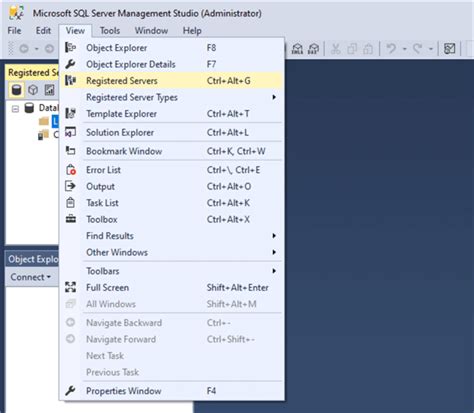The width and height of the screenshot is (474, 413).
Task: Click the Full Screen arrows icon
Action: tap(70, 287)
